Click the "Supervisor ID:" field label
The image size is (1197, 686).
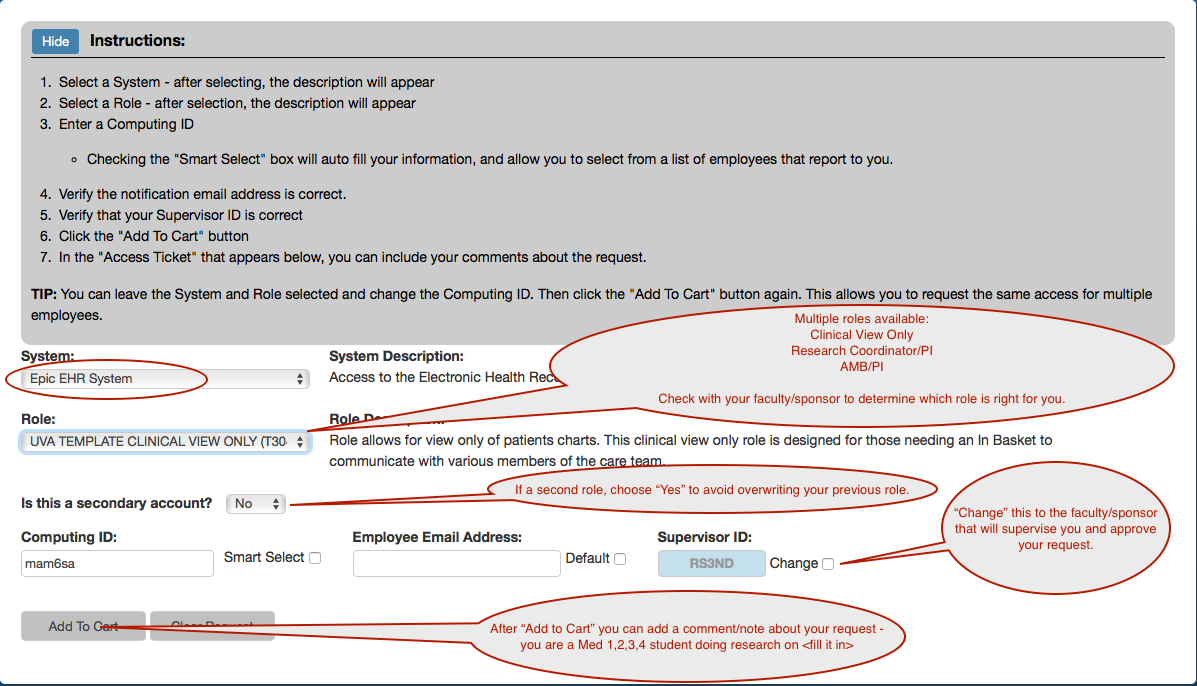[x=705, y=537]
